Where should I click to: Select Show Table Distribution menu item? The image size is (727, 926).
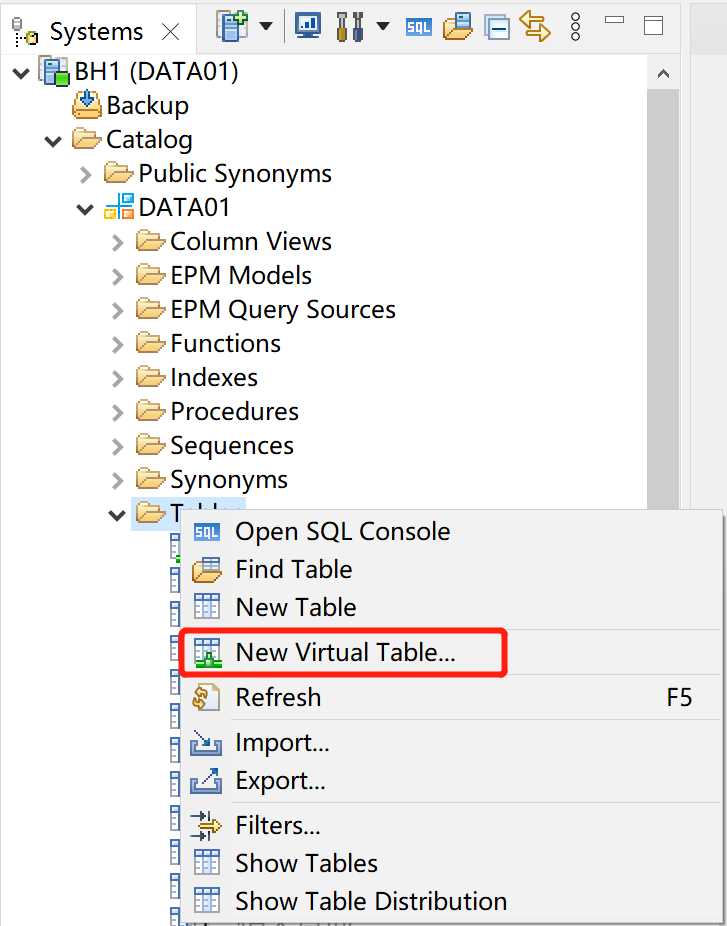pyautogui.click(x=370, y=901)
